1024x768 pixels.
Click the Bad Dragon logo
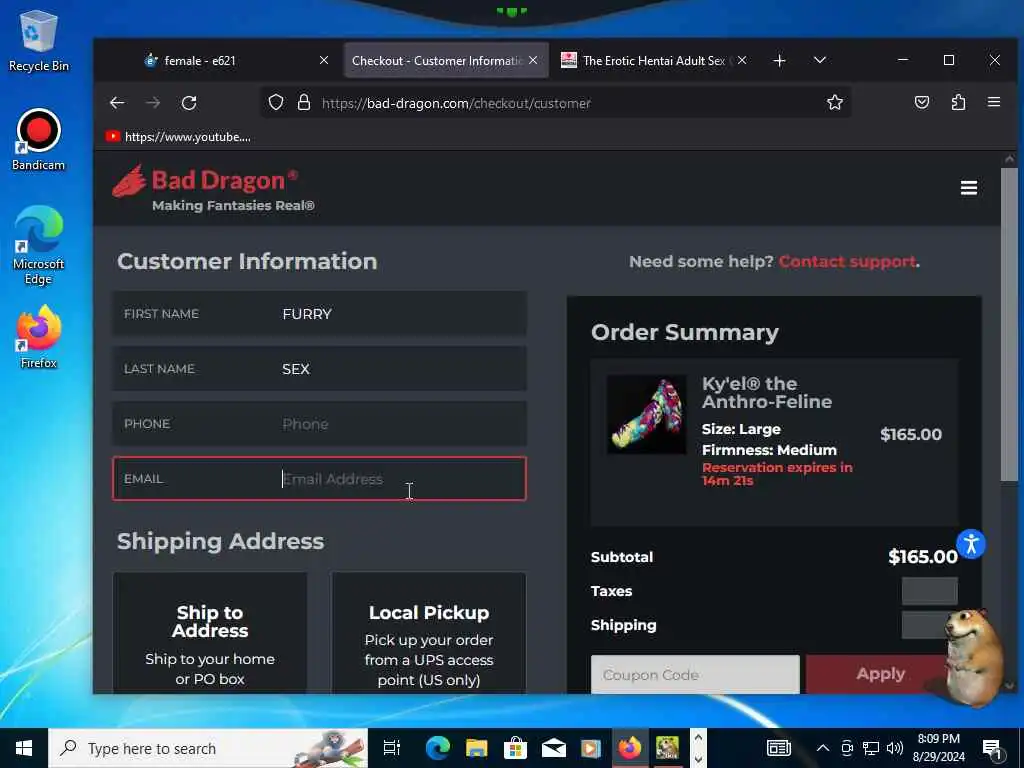[x=214, y=188]
